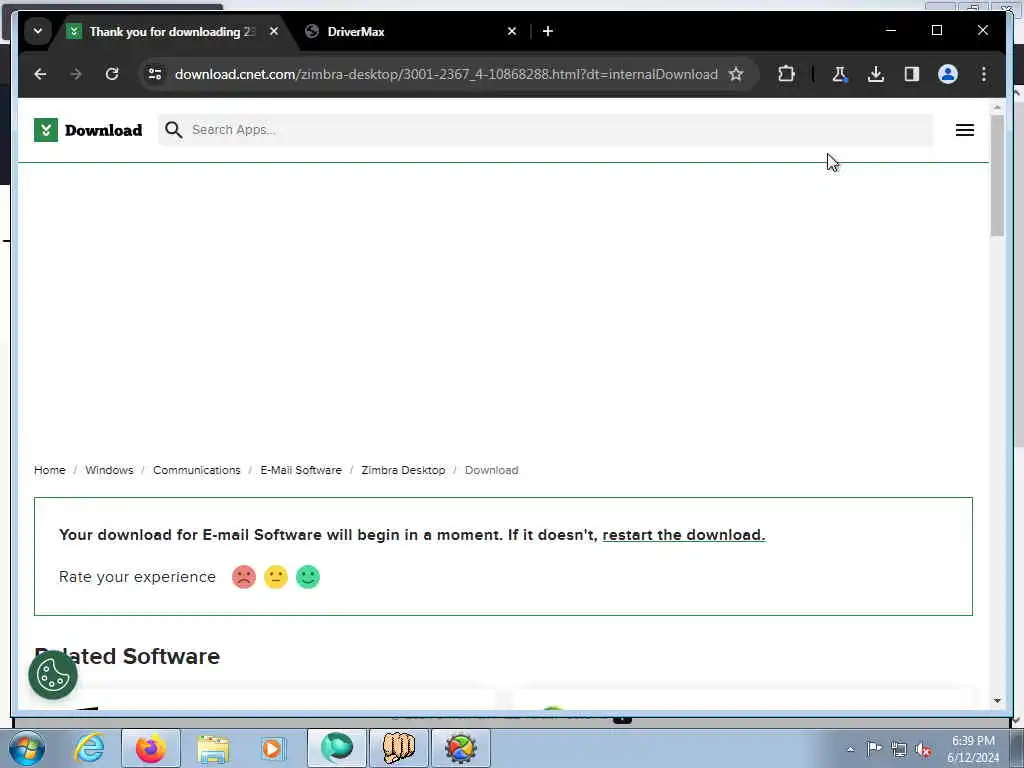Image resolution: width=1024 pixels, height=768 pixels.
Task: Open the Extensions puzzle icon
Action: click(x=786, y=74)
